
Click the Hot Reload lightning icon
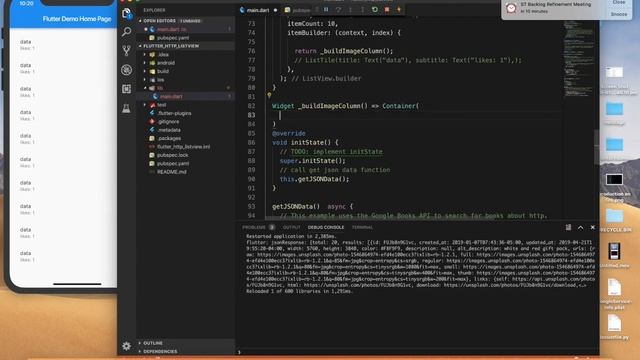(399, 9)
